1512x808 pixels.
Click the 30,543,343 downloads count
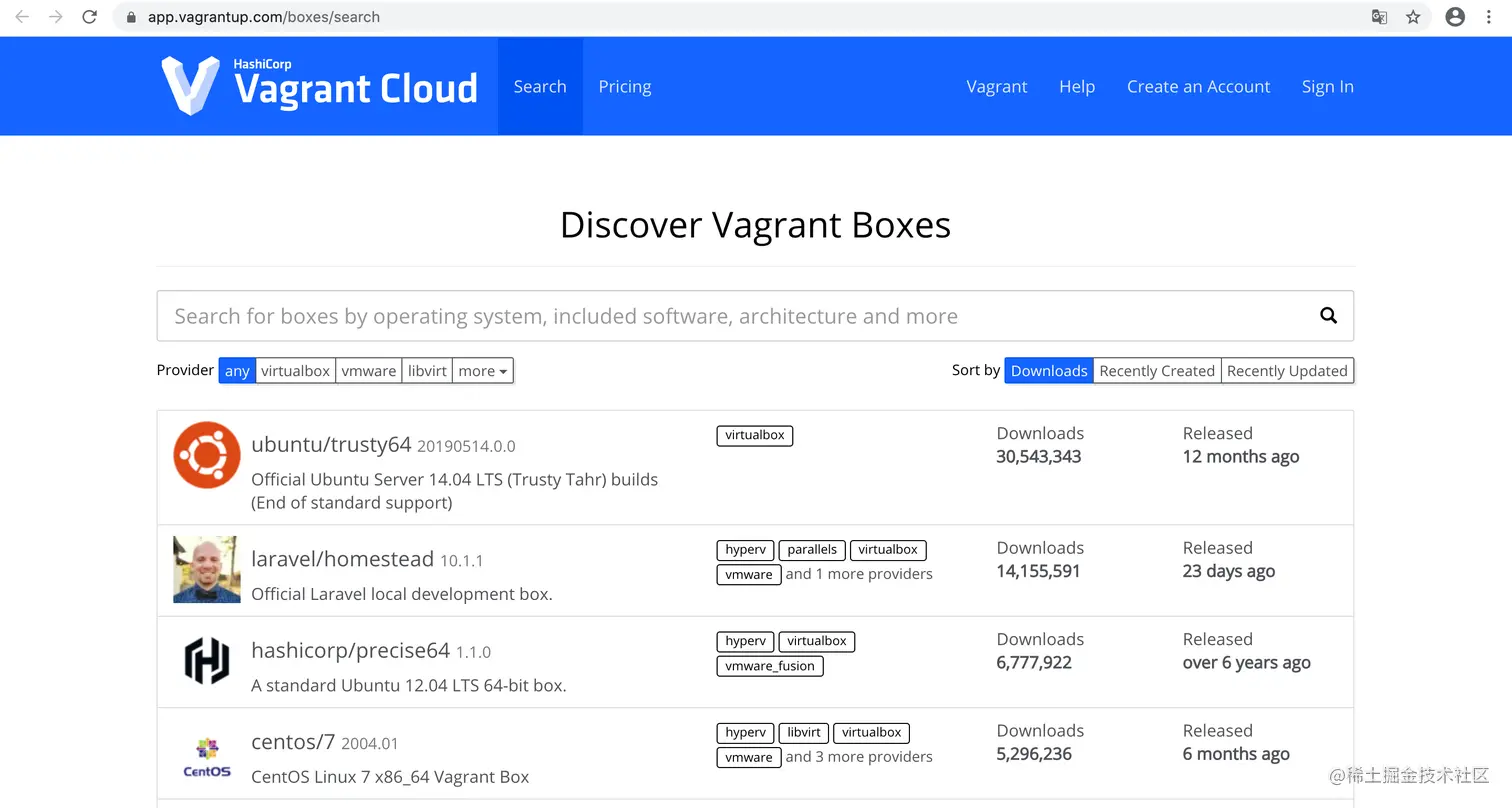click(1039, 457)
